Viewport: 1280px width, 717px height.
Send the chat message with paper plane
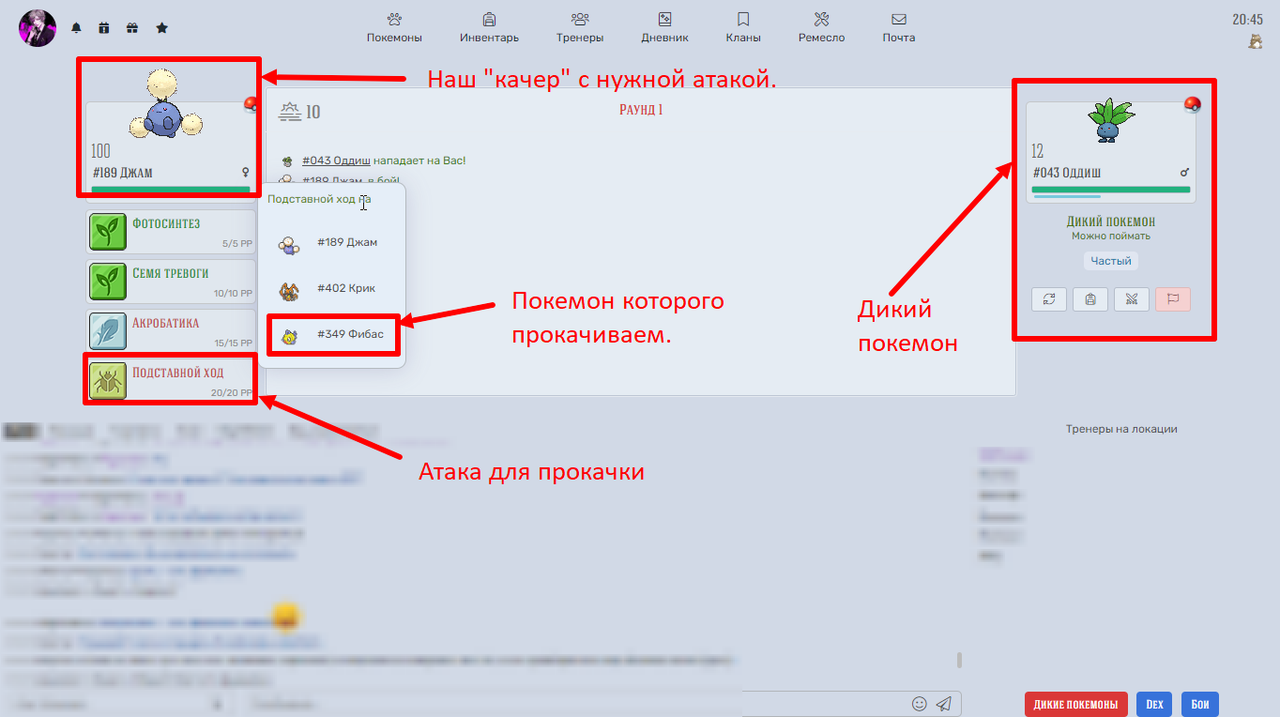pos(944,704)
